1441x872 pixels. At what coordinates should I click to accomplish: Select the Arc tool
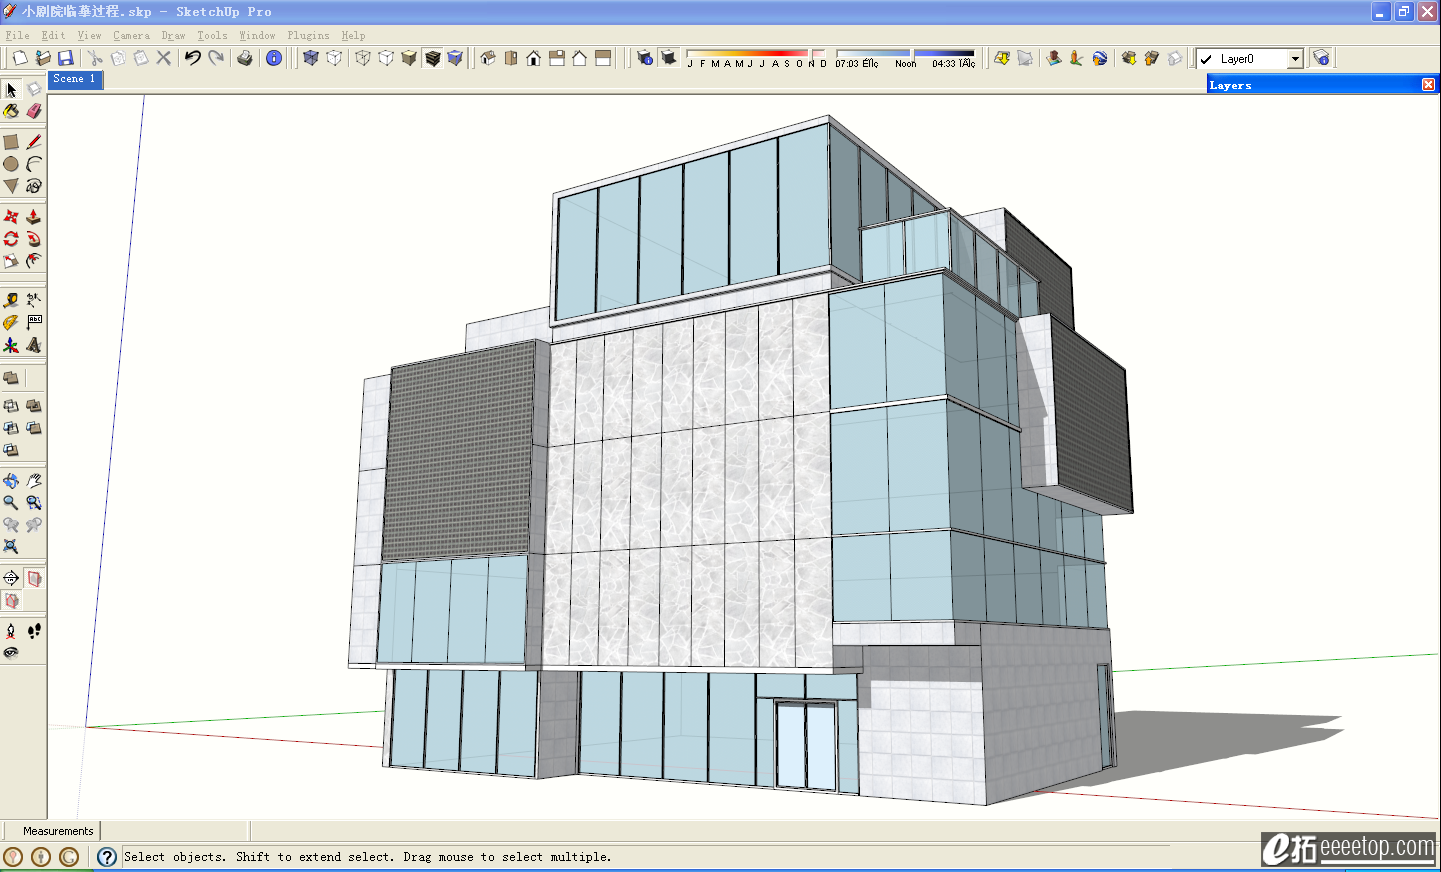[x=34, y=164]
